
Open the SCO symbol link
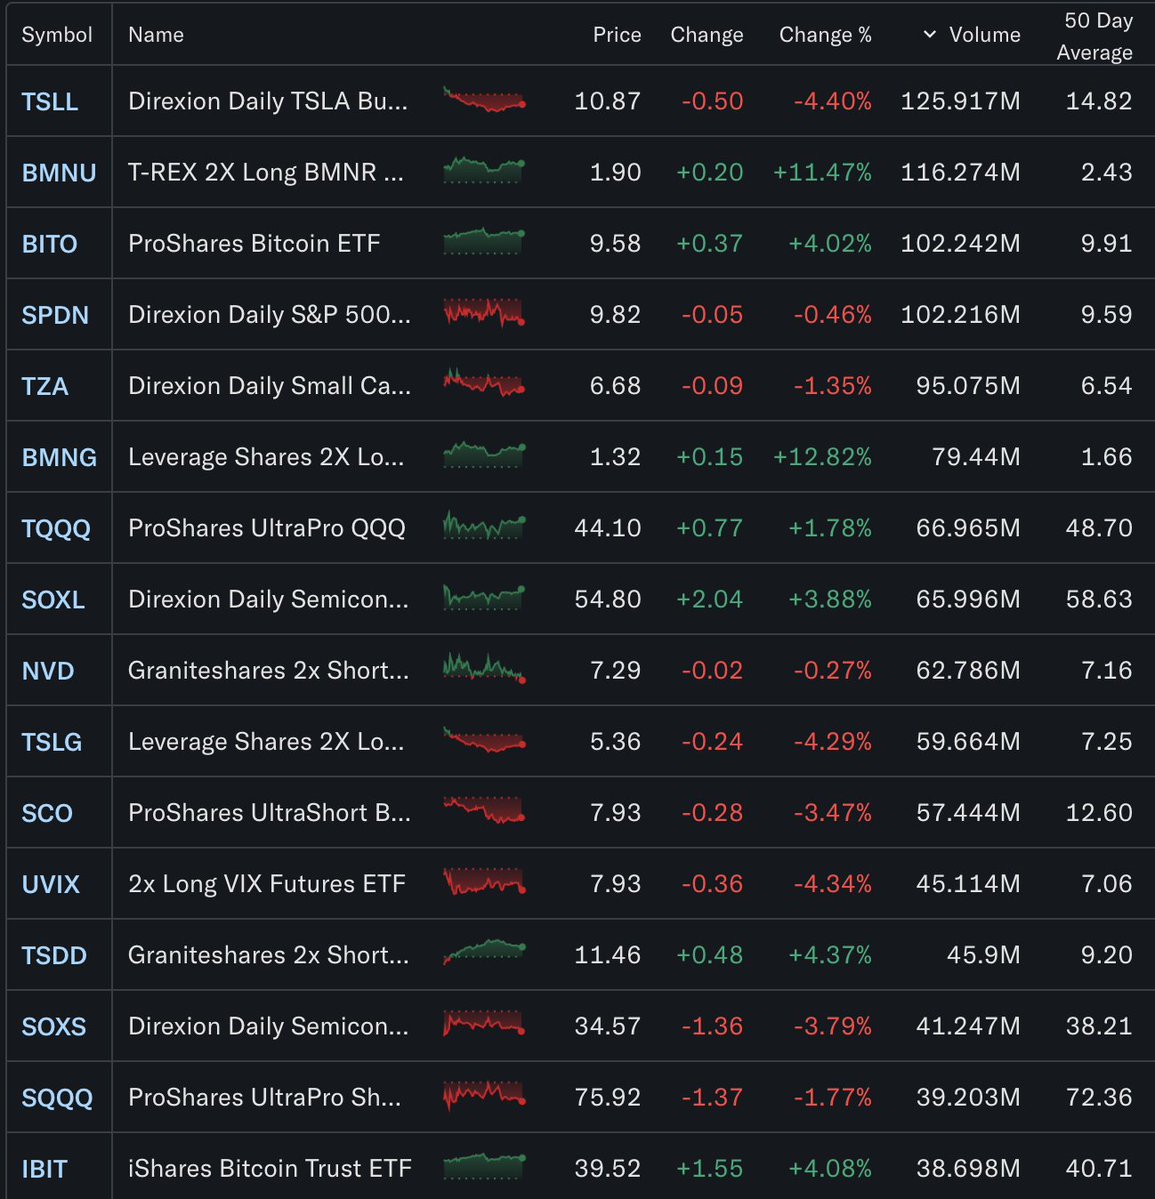click(47, 813)
